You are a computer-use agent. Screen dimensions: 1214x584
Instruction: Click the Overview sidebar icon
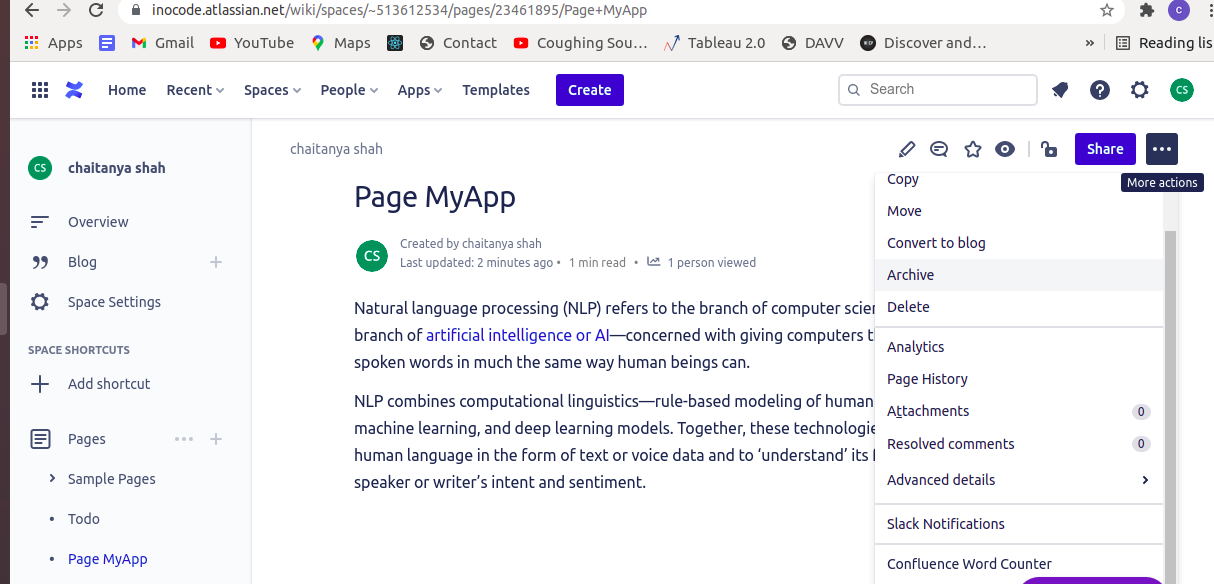tap(40, 222)
